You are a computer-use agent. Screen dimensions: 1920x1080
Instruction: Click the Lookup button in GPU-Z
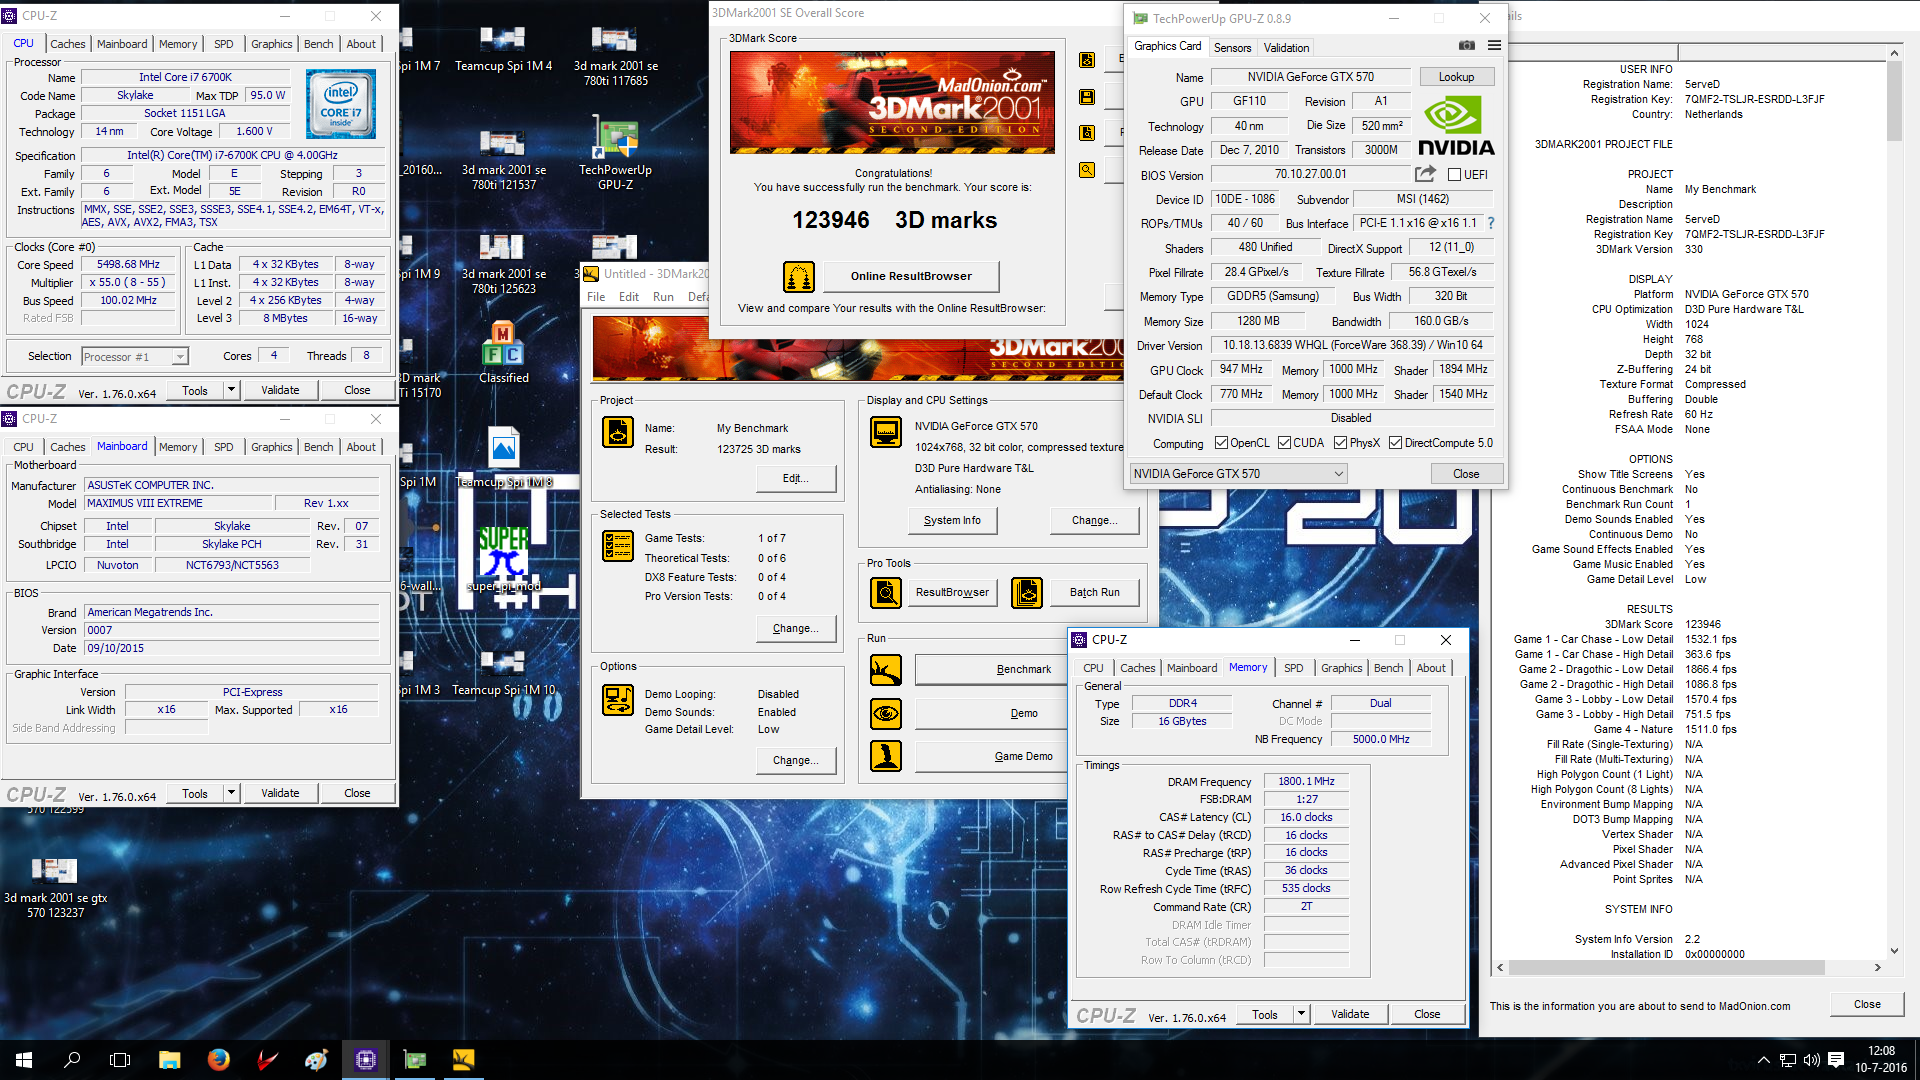pyautogui.click(x=1456, y=77)
